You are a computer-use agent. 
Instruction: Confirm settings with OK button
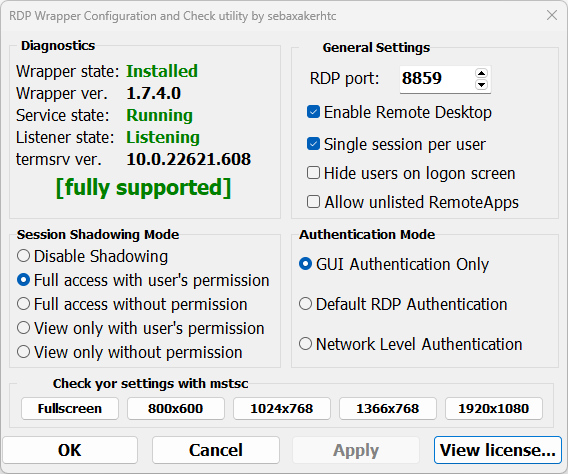click(70, 450)
